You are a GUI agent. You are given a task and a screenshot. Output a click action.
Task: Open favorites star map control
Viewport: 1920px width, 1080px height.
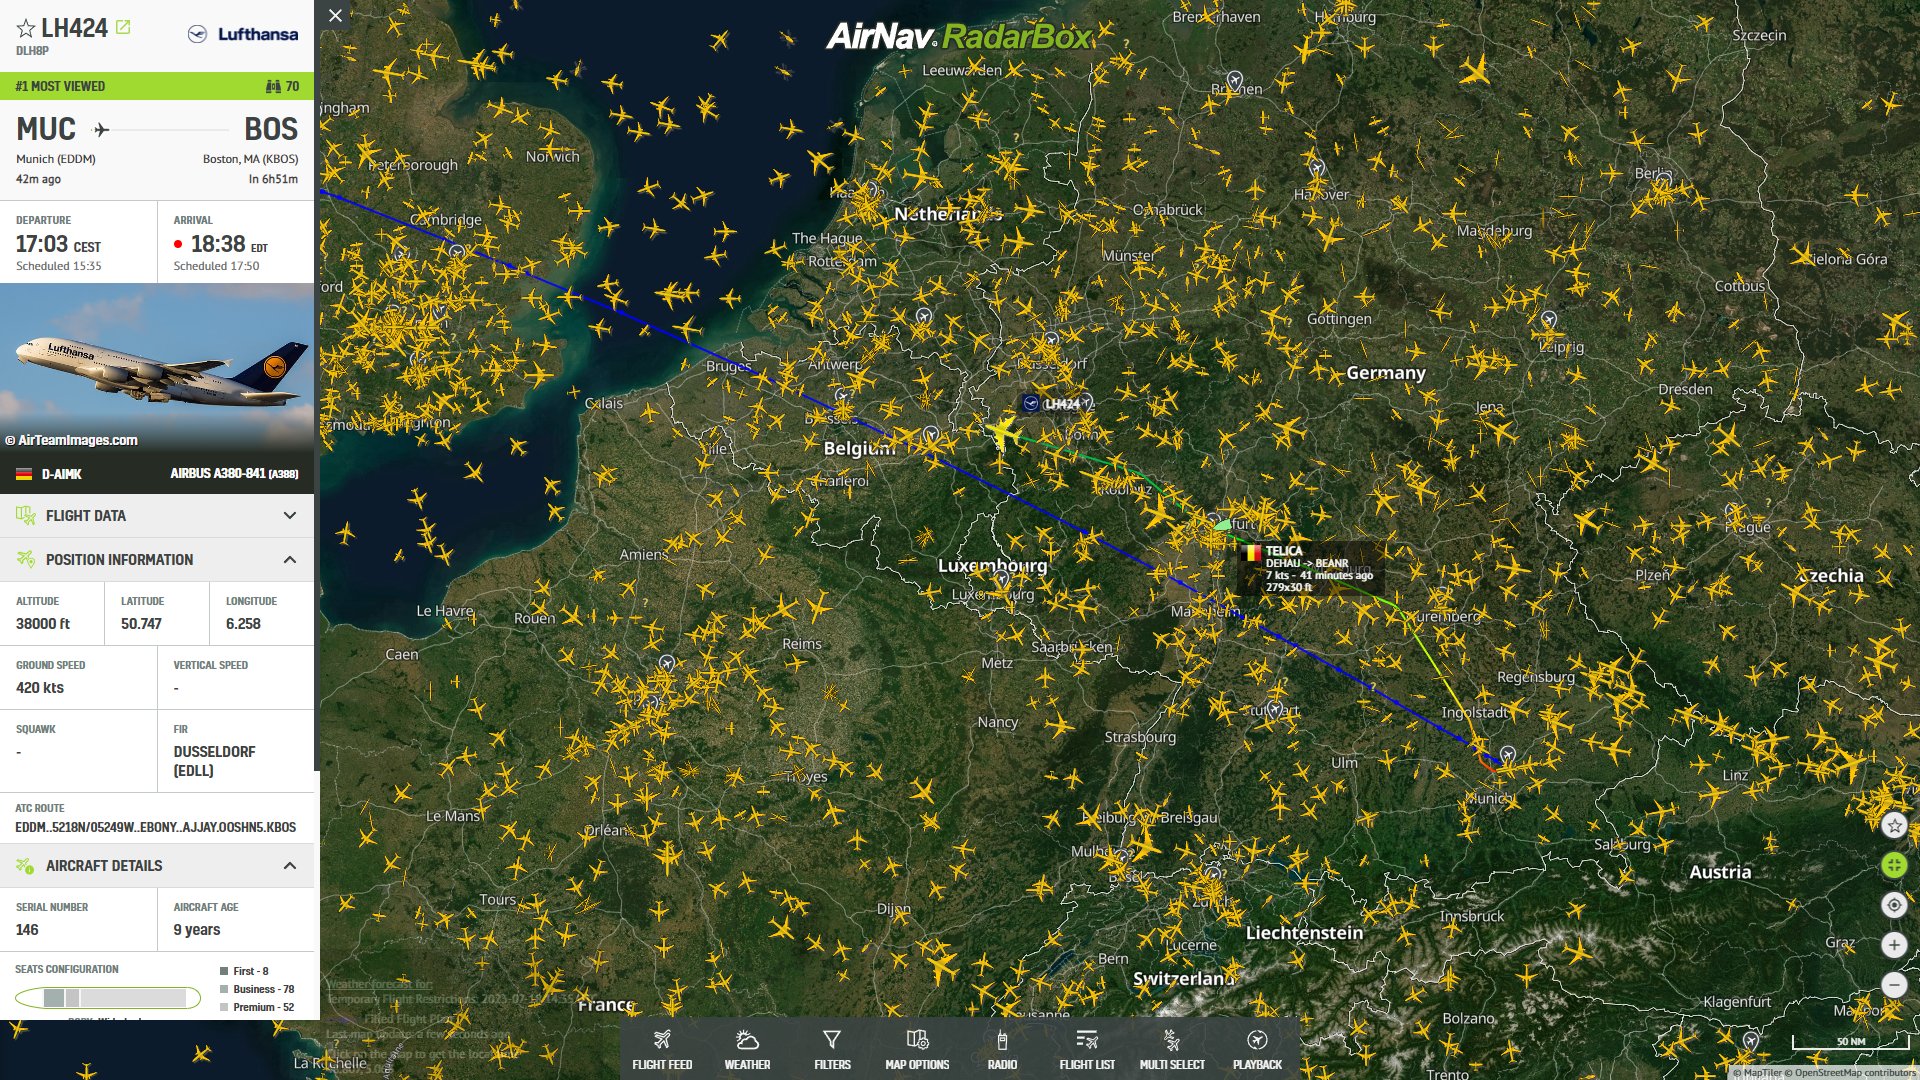pos(1894,826)
